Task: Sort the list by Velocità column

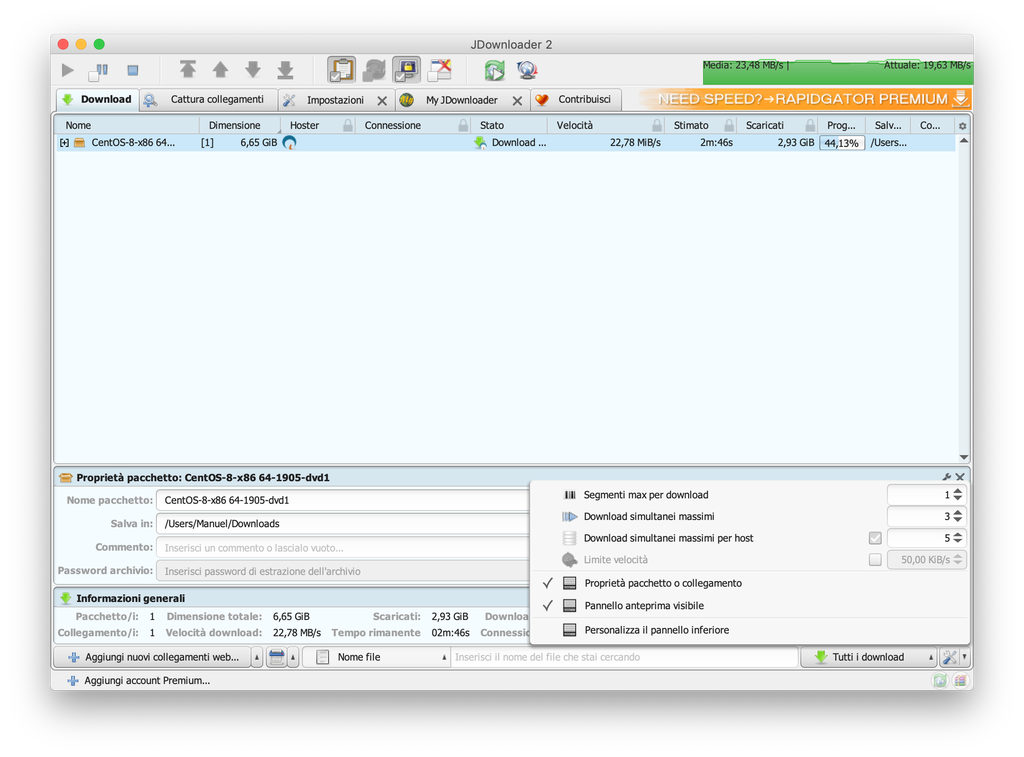Action: [575, 125]
